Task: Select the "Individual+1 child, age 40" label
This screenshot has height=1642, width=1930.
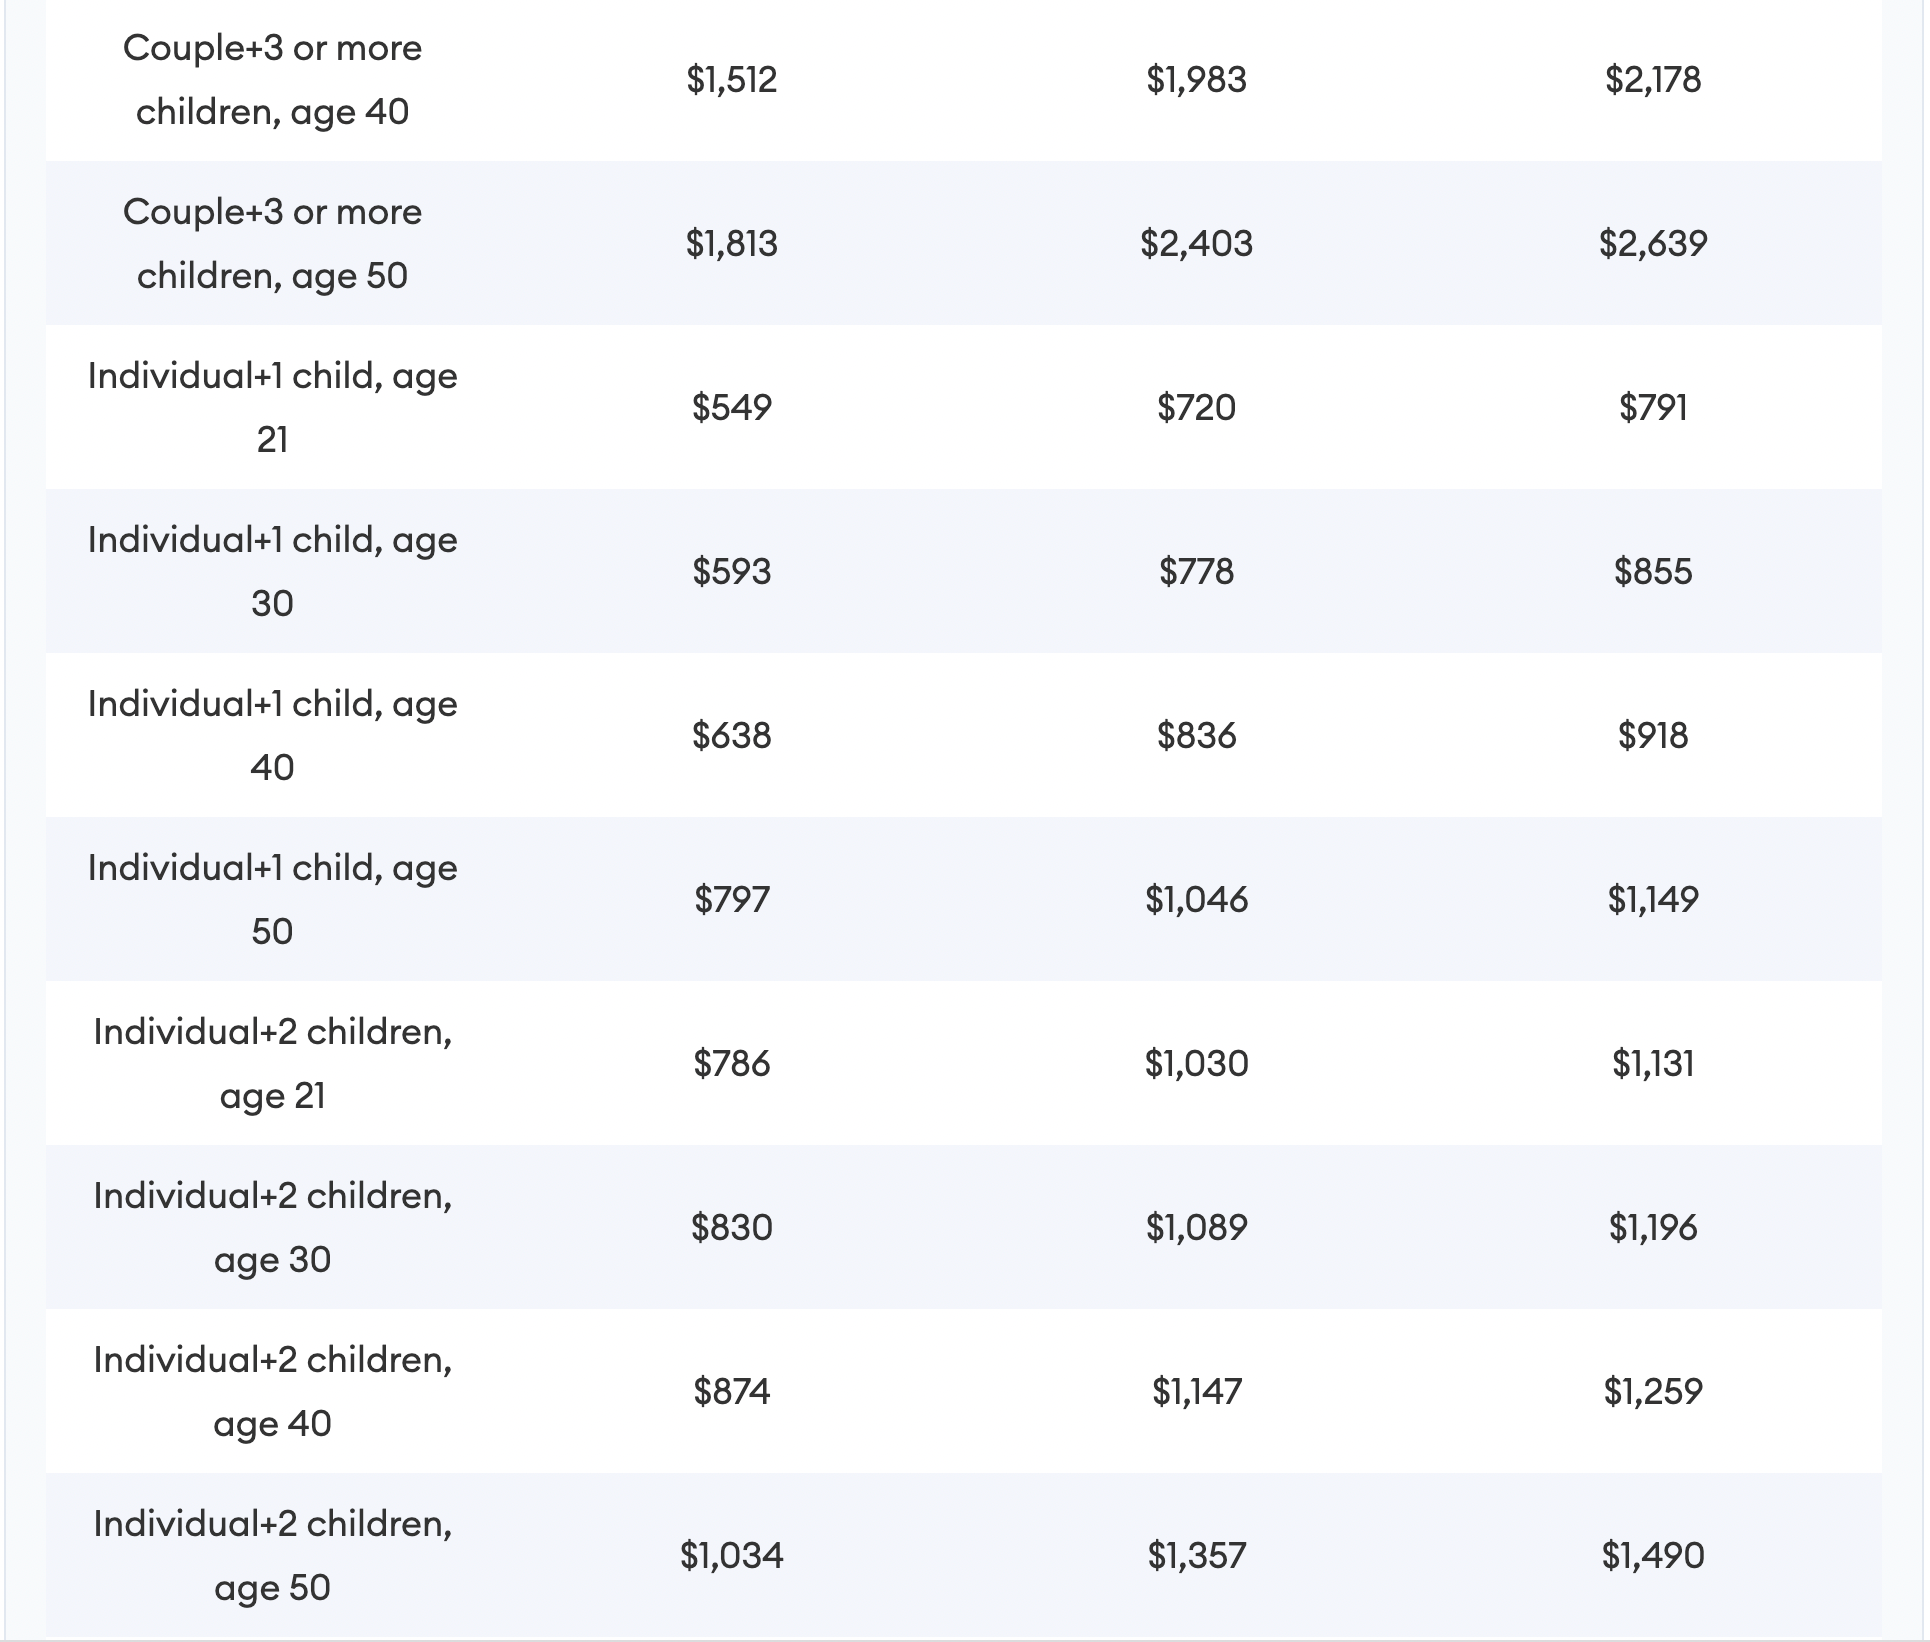Action: click(x=272, y=736)
